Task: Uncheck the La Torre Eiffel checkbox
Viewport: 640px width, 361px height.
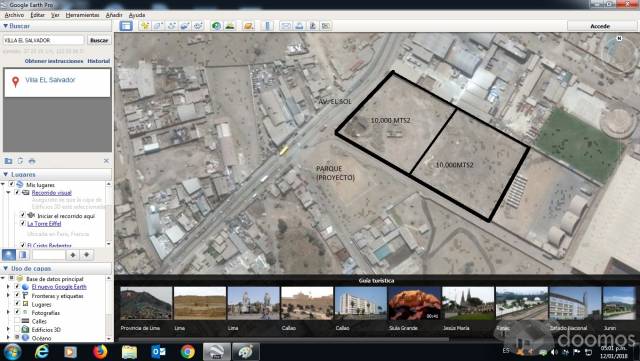Action: (x=23, y=223)
